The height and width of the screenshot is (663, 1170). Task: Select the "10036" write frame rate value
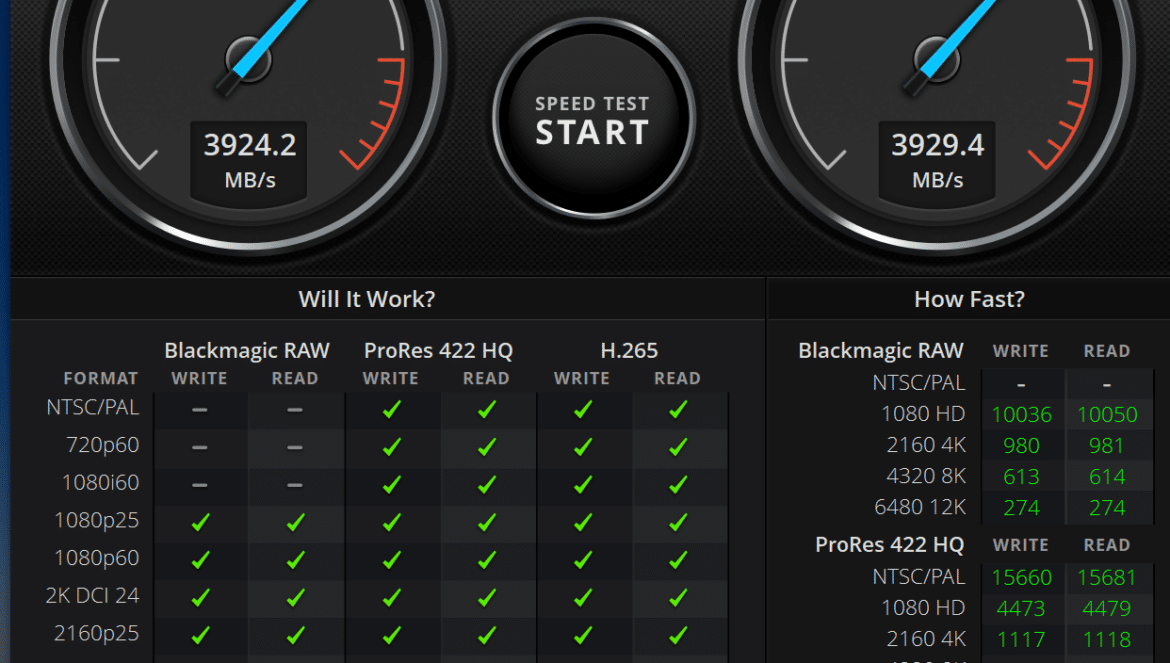tap(1022, 415)
